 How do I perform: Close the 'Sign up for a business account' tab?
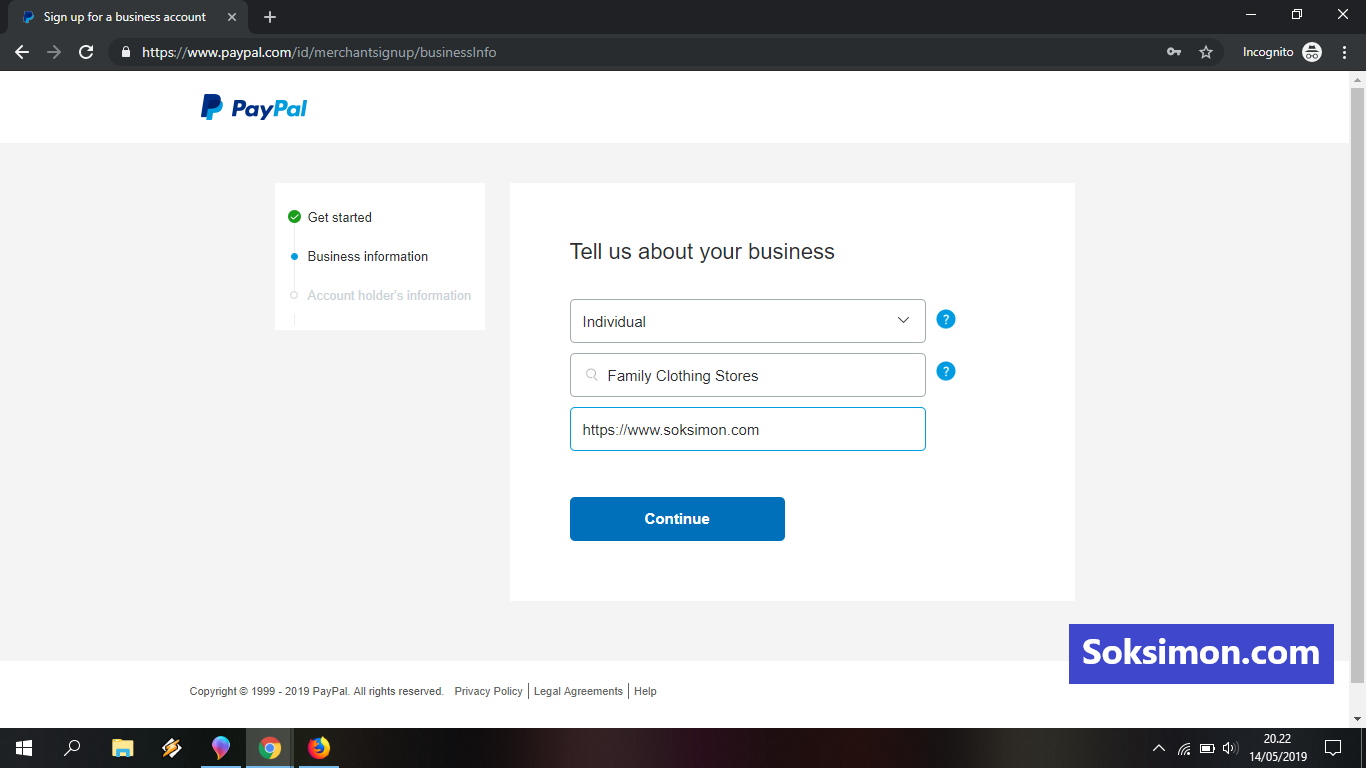[x=232, y=17]
